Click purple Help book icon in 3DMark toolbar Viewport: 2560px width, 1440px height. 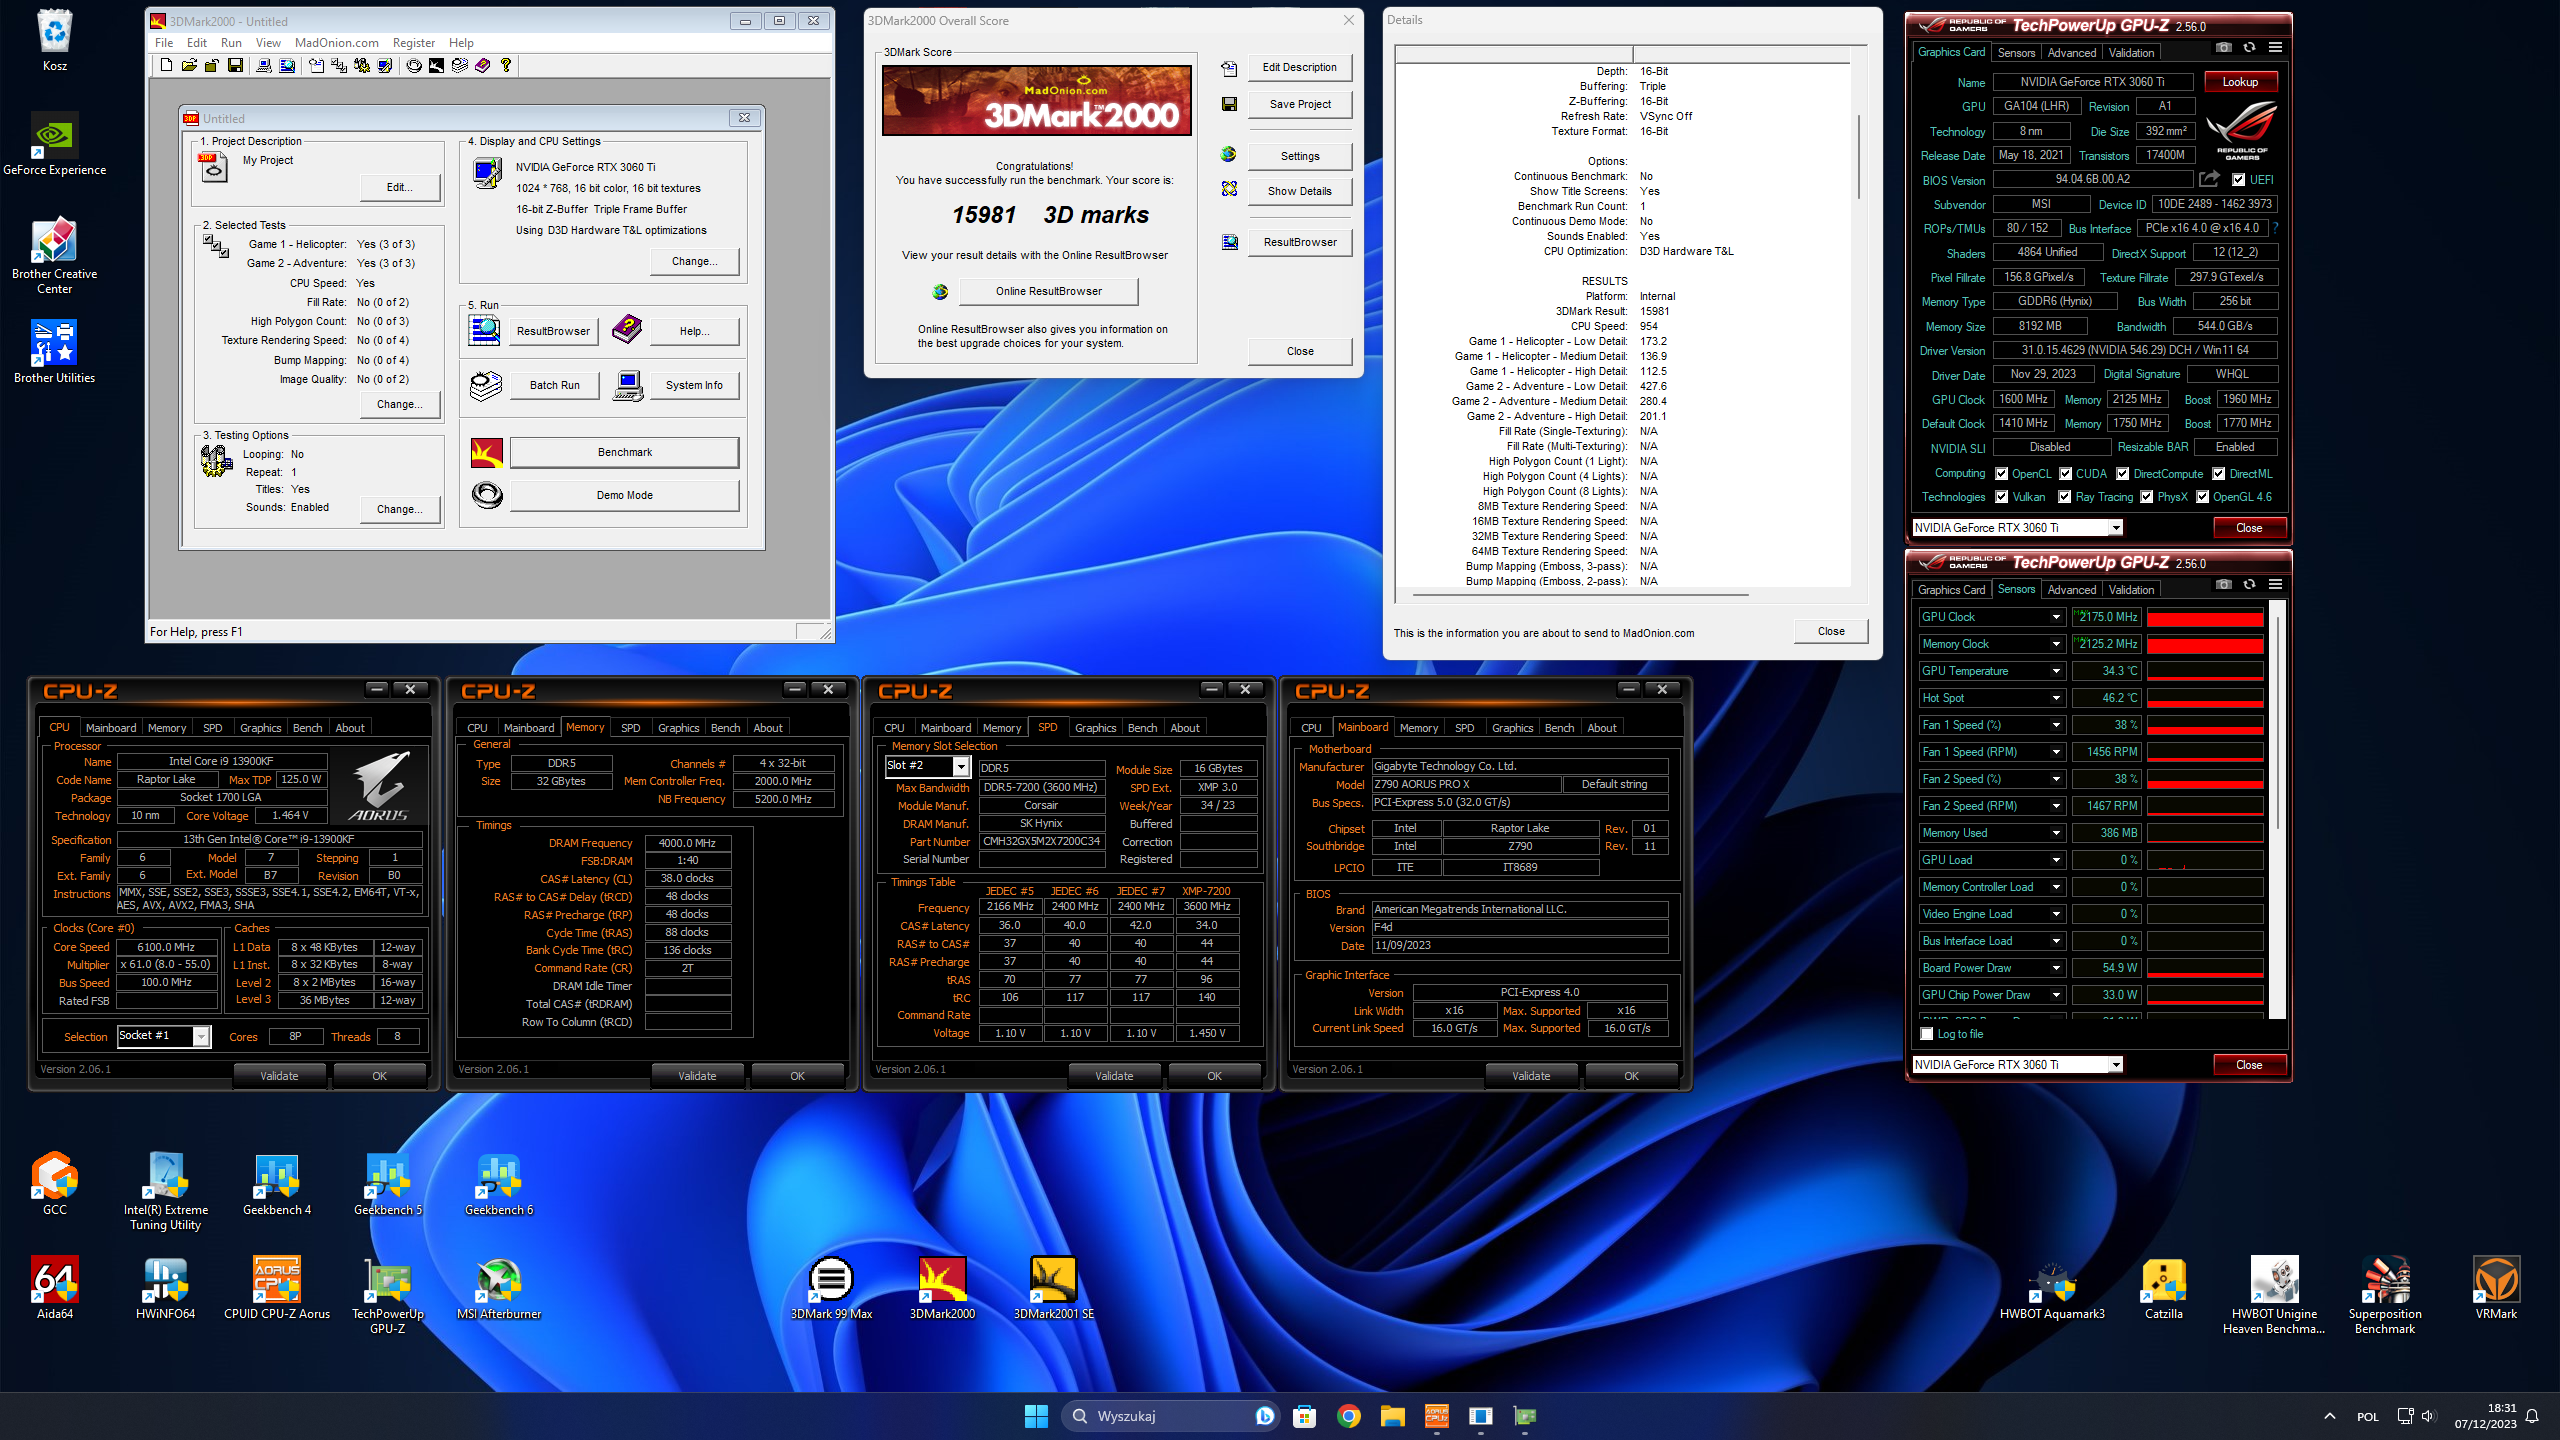tap(482, 65)
